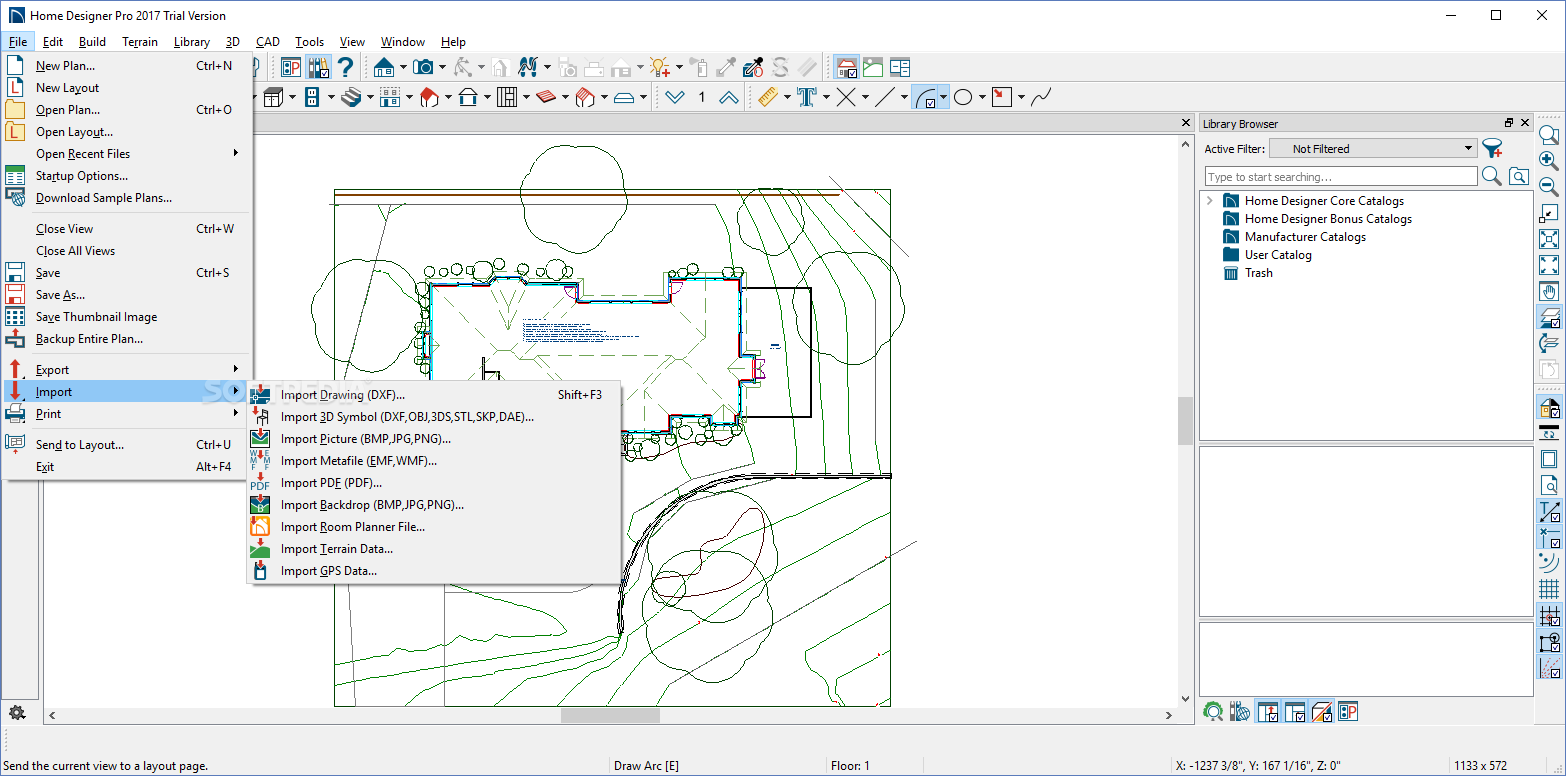Screen dimensions: 1566x776
Task: Click the library search text field
Action: click(1340, 177)
